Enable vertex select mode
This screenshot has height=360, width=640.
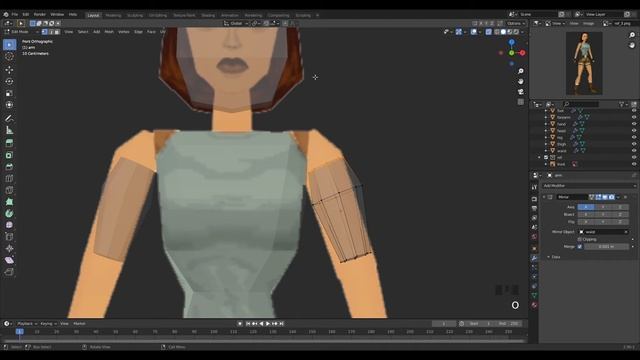44,32
